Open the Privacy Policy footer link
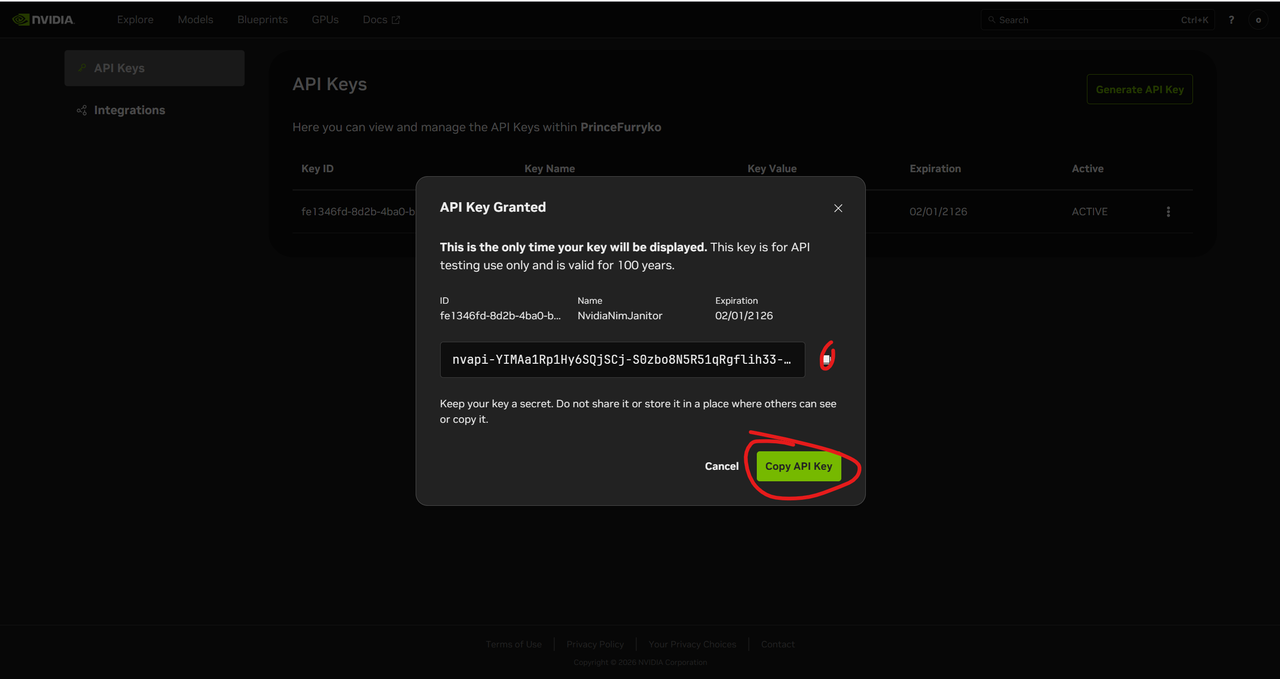 [x=595, y=645]
